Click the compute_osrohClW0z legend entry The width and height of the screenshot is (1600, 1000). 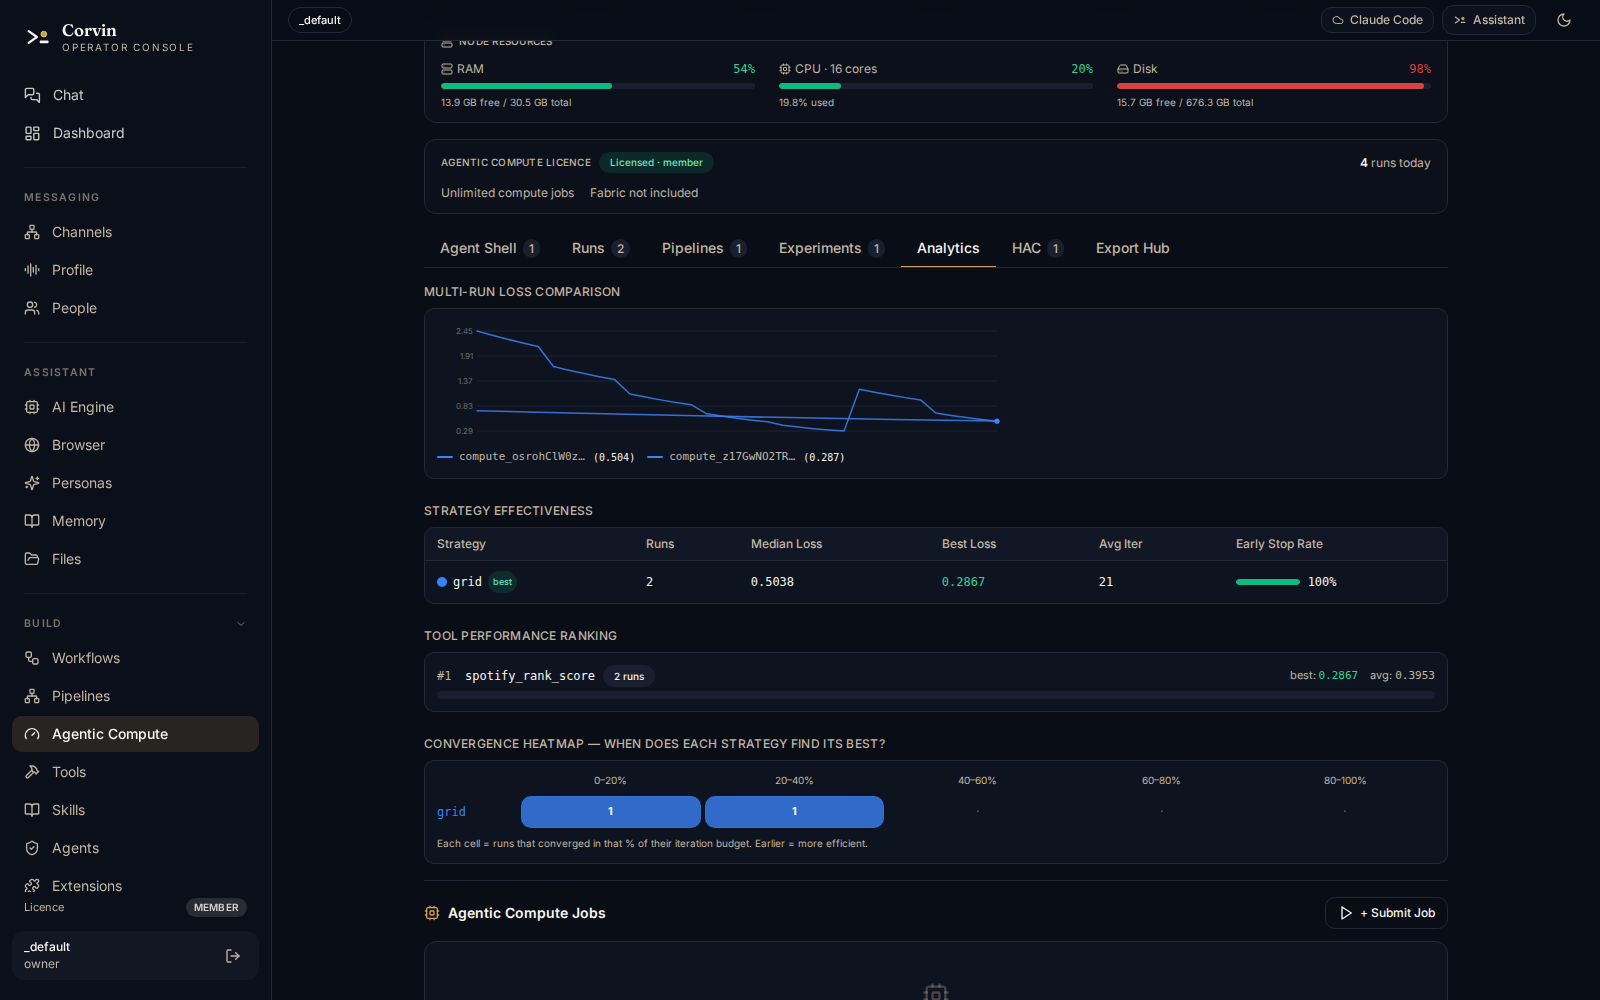coord(536,457)
